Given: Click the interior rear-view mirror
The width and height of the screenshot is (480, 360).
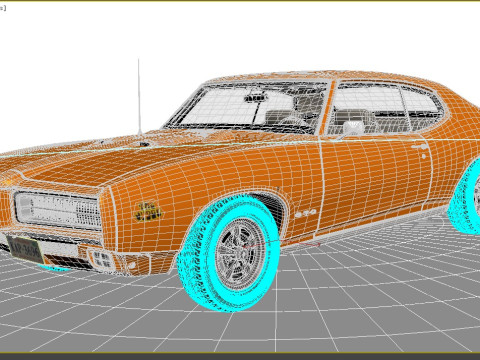Looking at the screenshot, I should 257,98.
